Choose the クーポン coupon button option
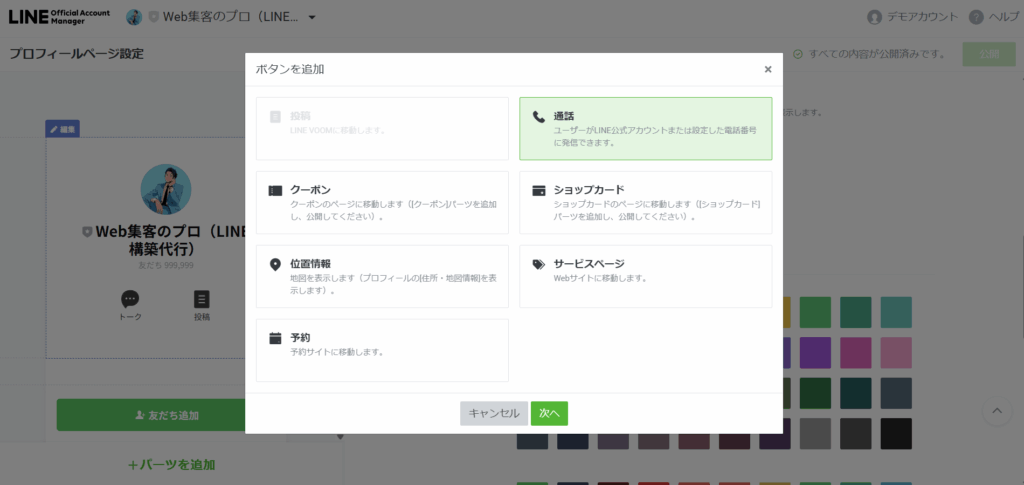 [x=382, y=202]
